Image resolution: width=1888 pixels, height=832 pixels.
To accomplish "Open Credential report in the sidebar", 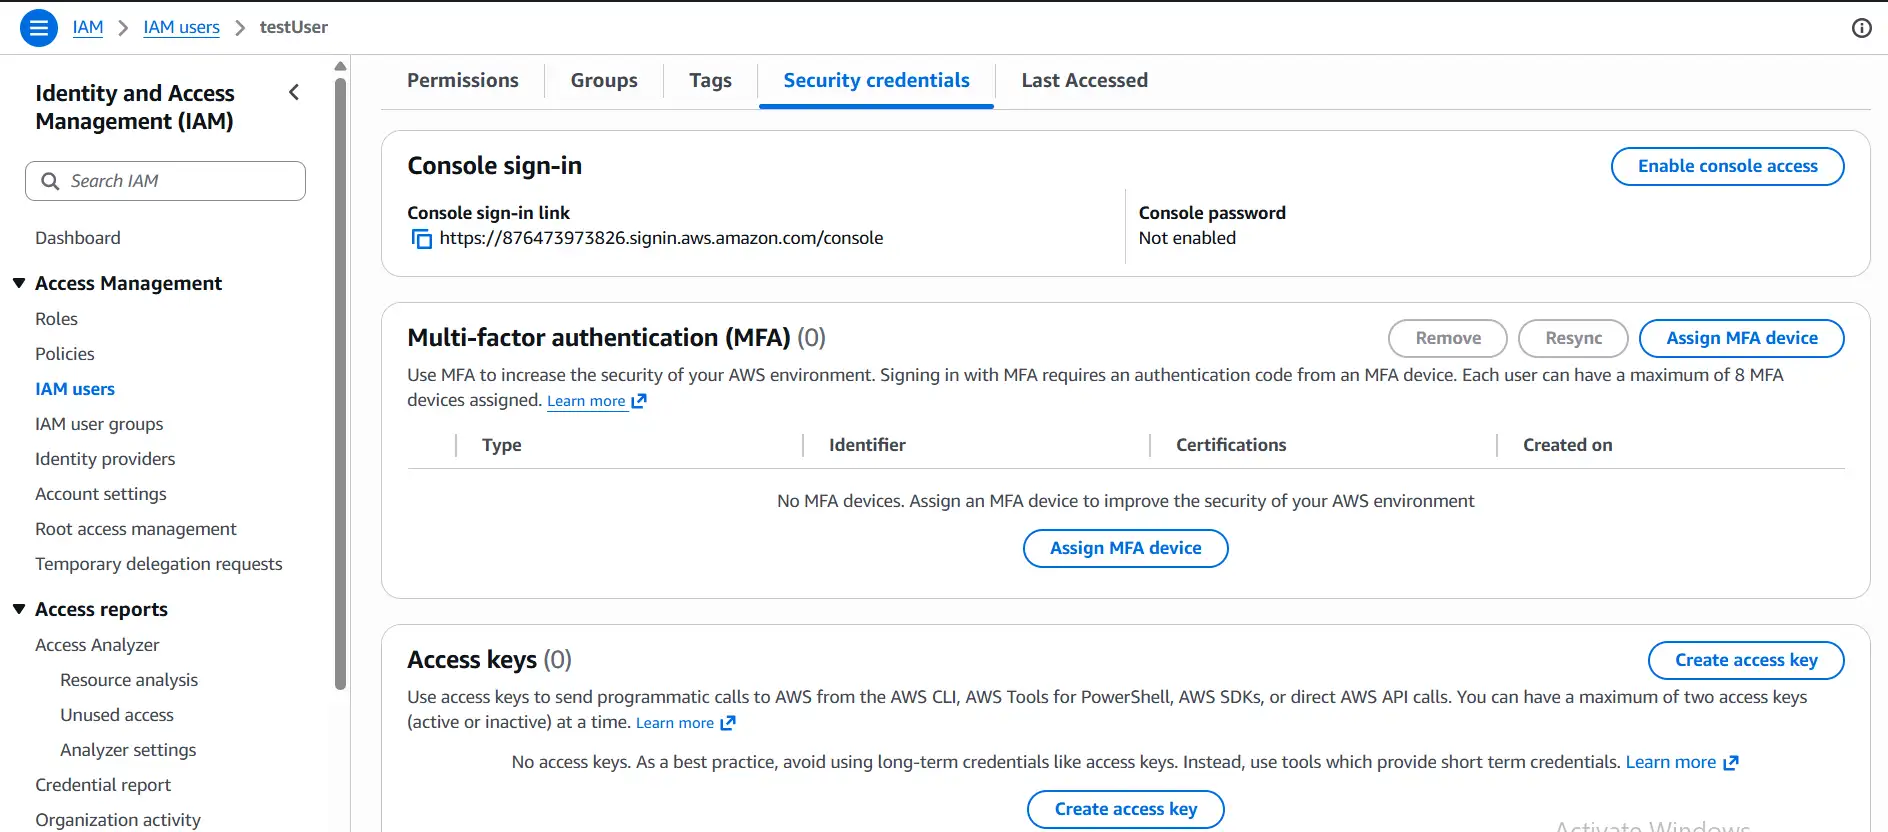I will coord(103,785).
